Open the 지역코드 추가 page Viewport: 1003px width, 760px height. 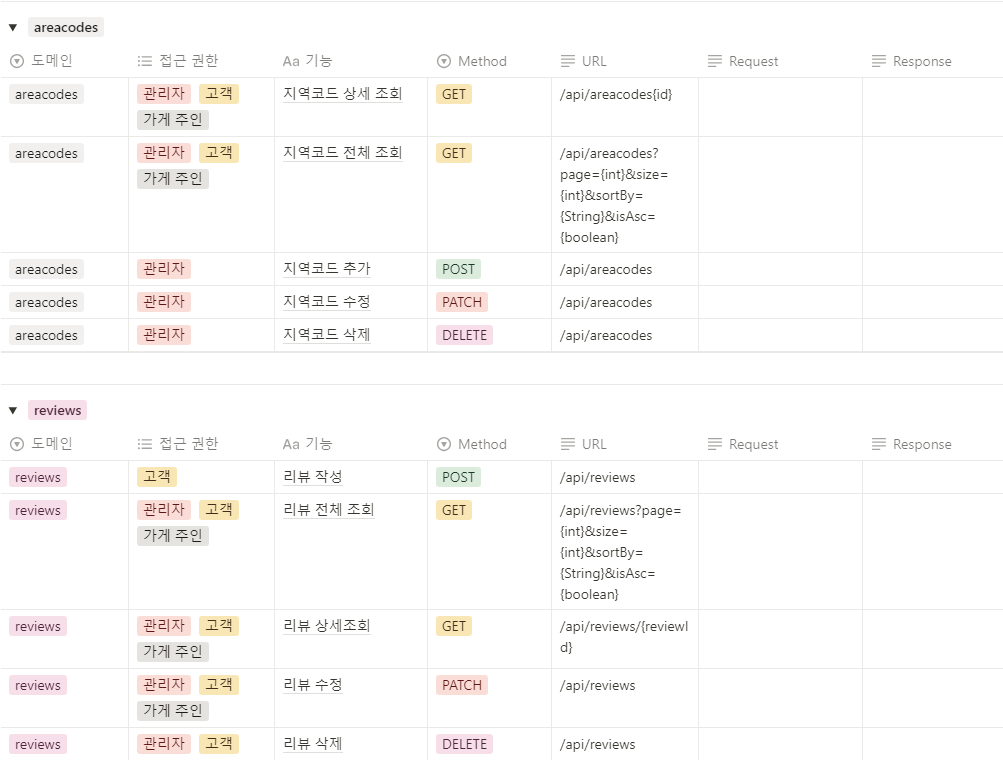click(x=327, y=269)
